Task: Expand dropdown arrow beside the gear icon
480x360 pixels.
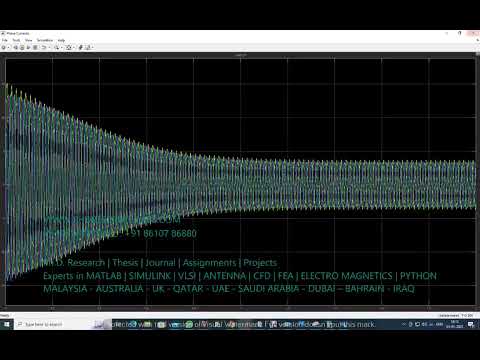Action: pyautogui.click(x=8, y=47)
